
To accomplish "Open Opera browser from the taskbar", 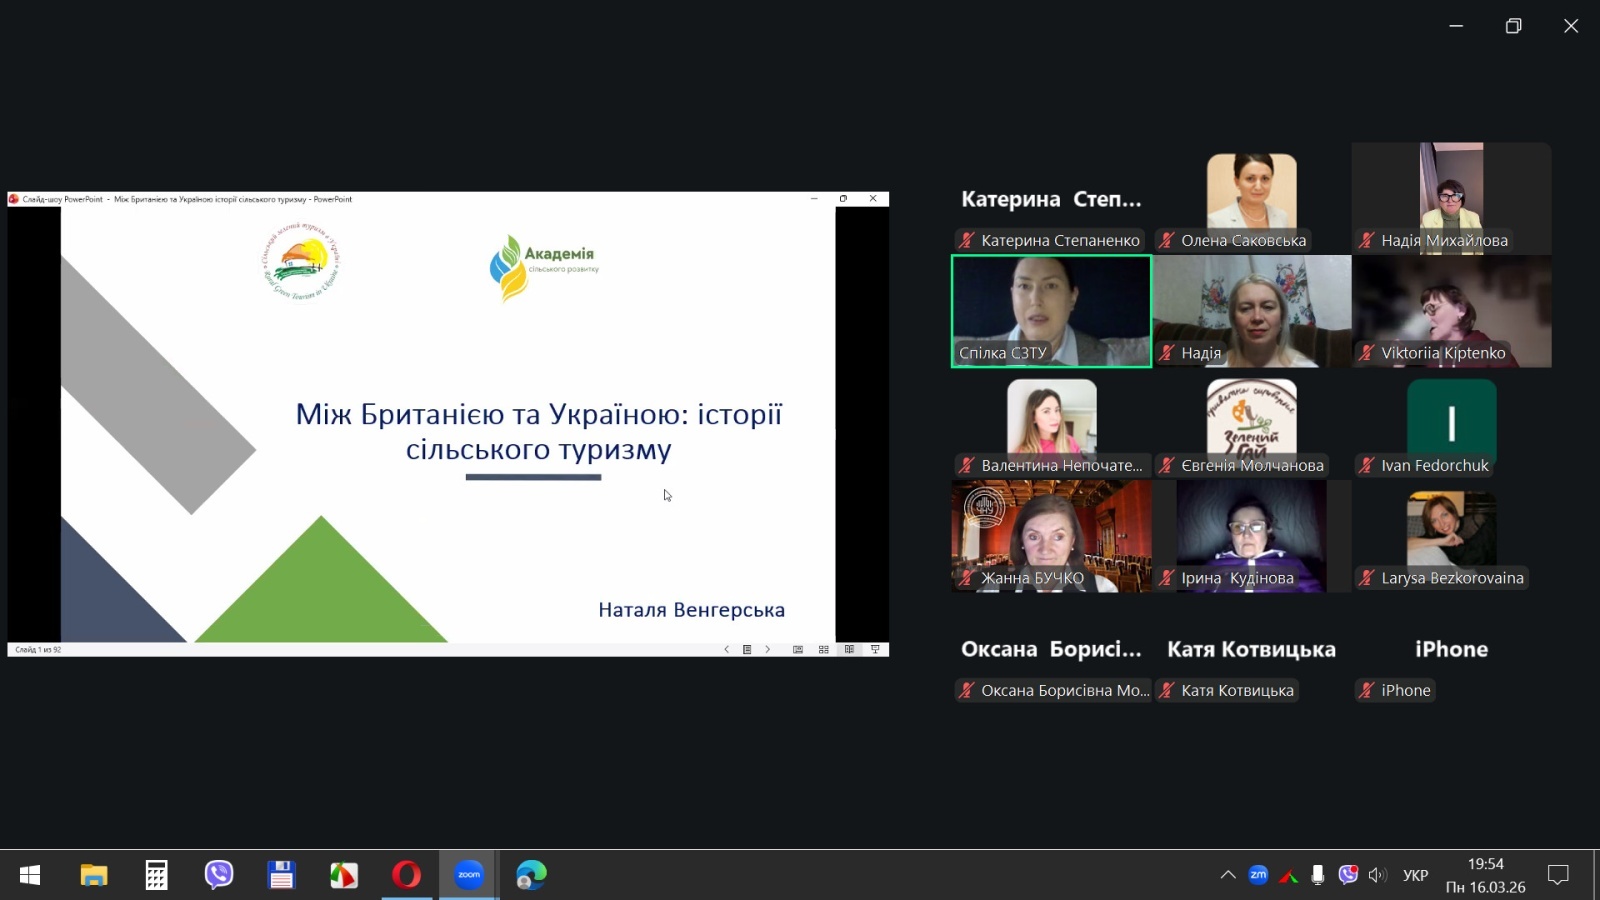I will coord(406,875).
